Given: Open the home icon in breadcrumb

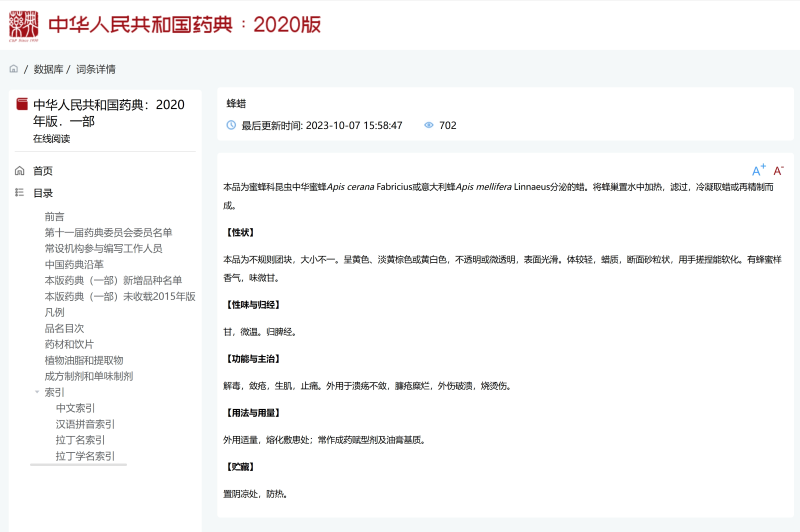Looking at the screenshot, I should coord(14,69).
